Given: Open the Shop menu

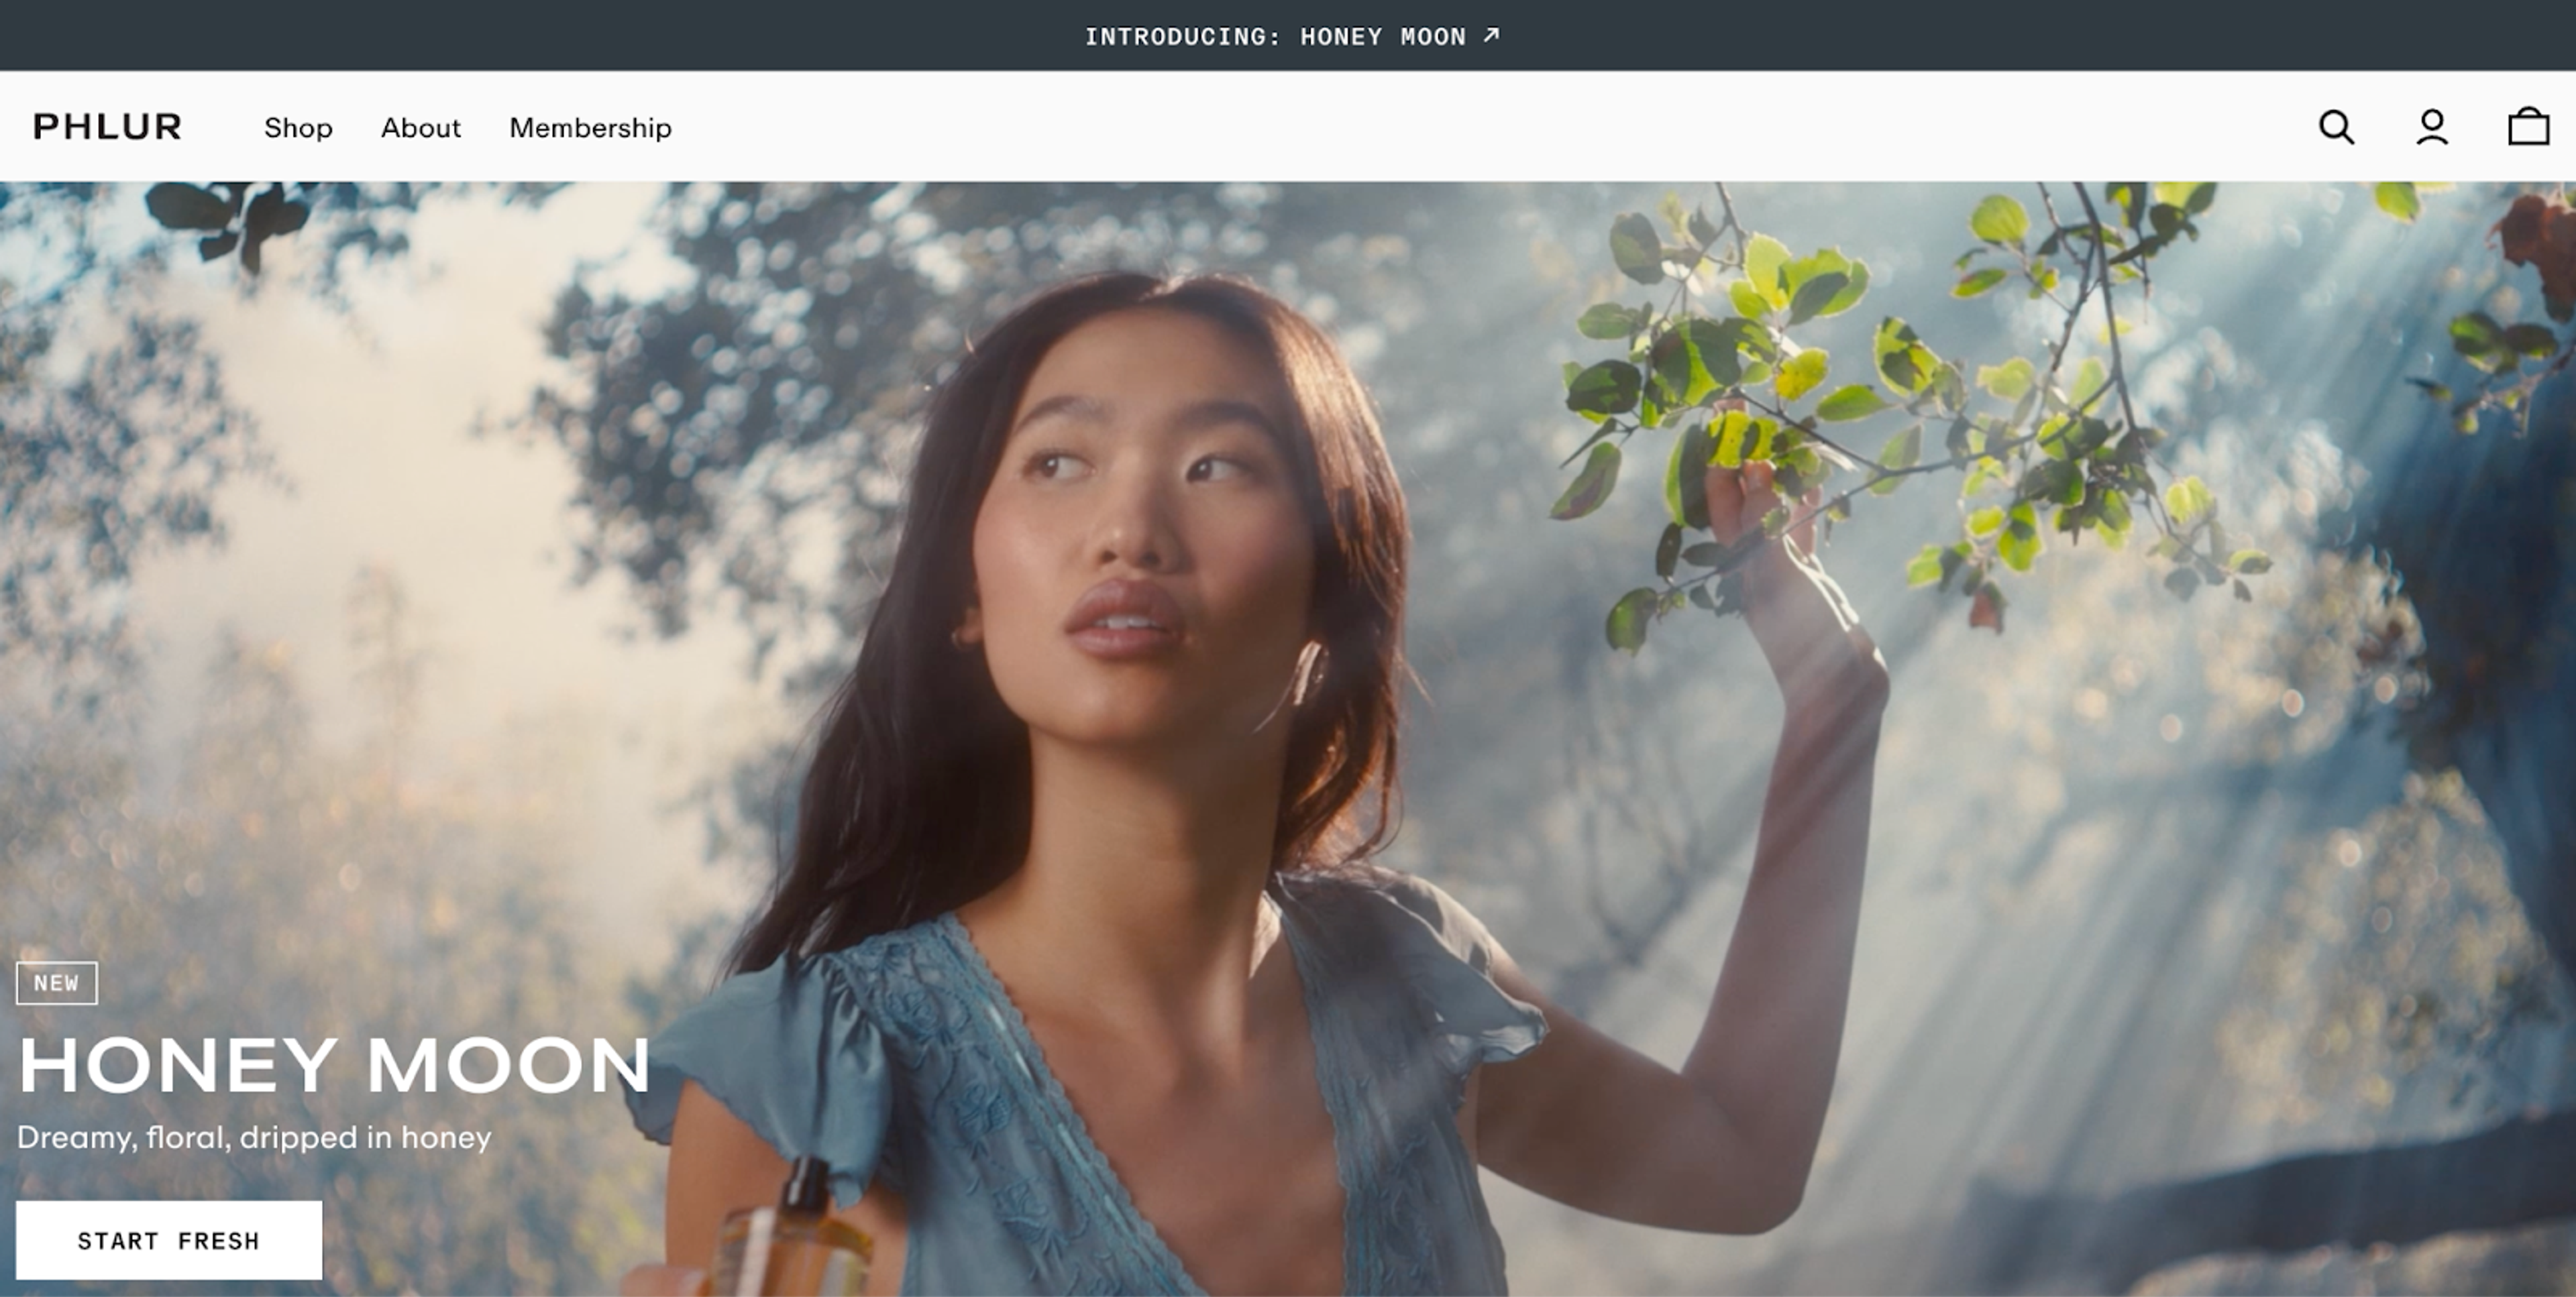Looking at the screenshot, I should coord(298,128).
